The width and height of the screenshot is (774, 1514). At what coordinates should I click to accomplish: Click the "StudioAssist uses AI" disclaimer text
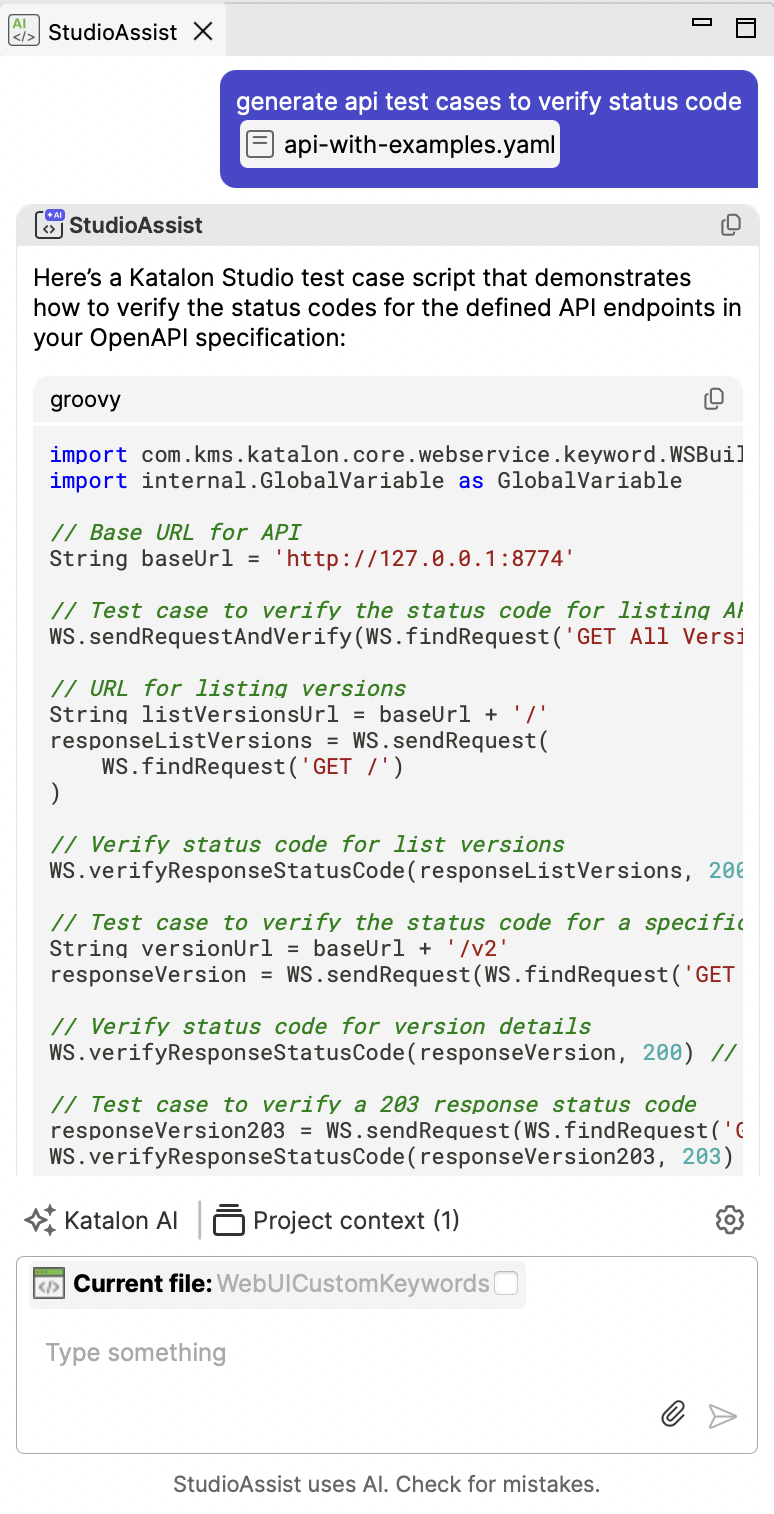[386, 1484]
